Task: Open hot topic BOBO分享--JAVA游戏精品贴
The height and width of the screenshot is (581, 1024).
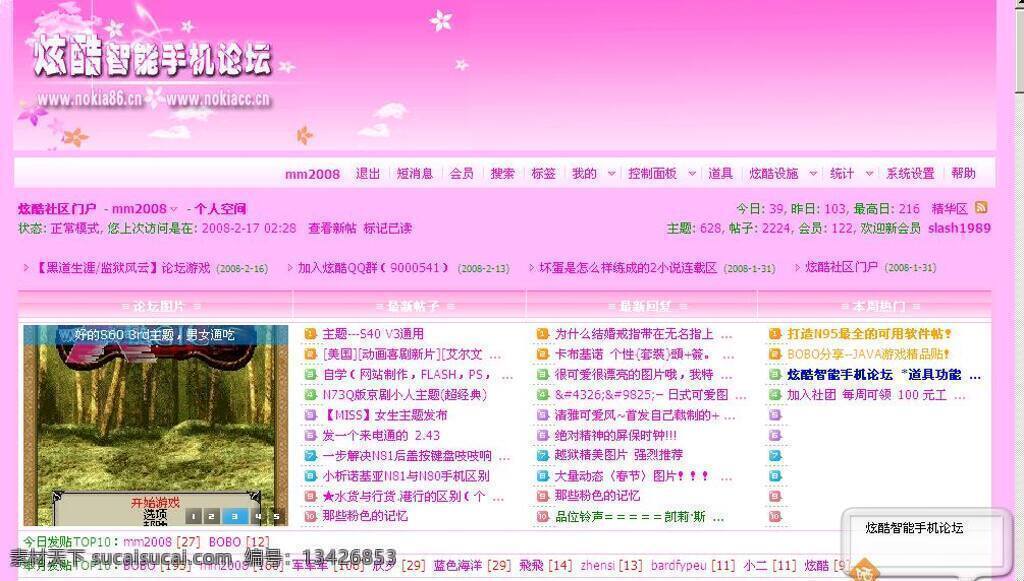Action: pos(869,354)
